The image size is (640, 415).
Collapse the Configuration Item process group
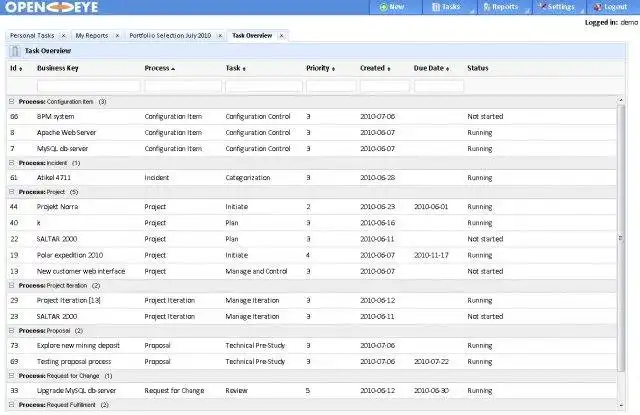(12, 102)
